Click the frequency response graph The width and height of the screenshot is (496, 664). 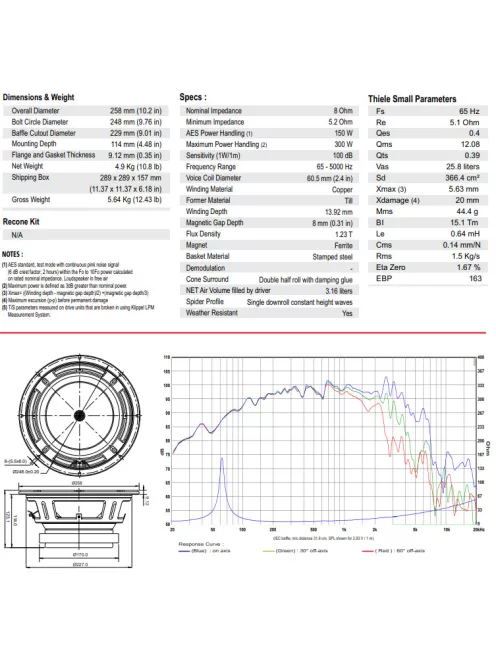click(324, 443)
